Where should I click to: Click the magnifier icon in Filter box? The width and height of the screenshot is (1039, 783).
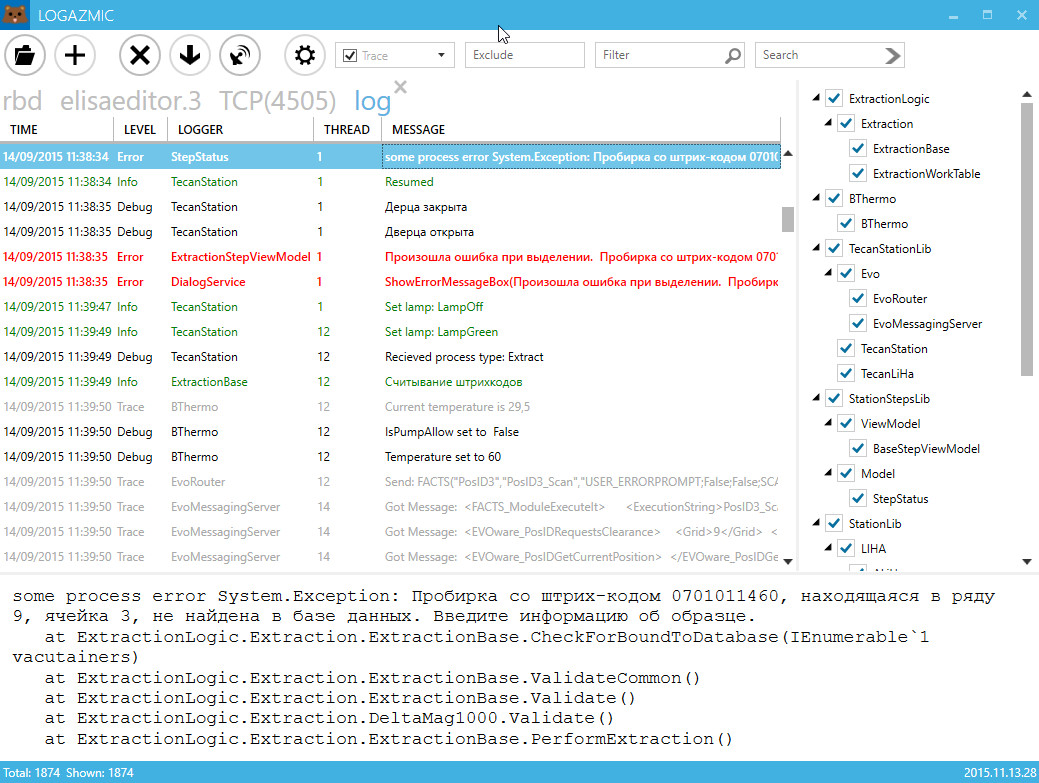coord(733,56)
